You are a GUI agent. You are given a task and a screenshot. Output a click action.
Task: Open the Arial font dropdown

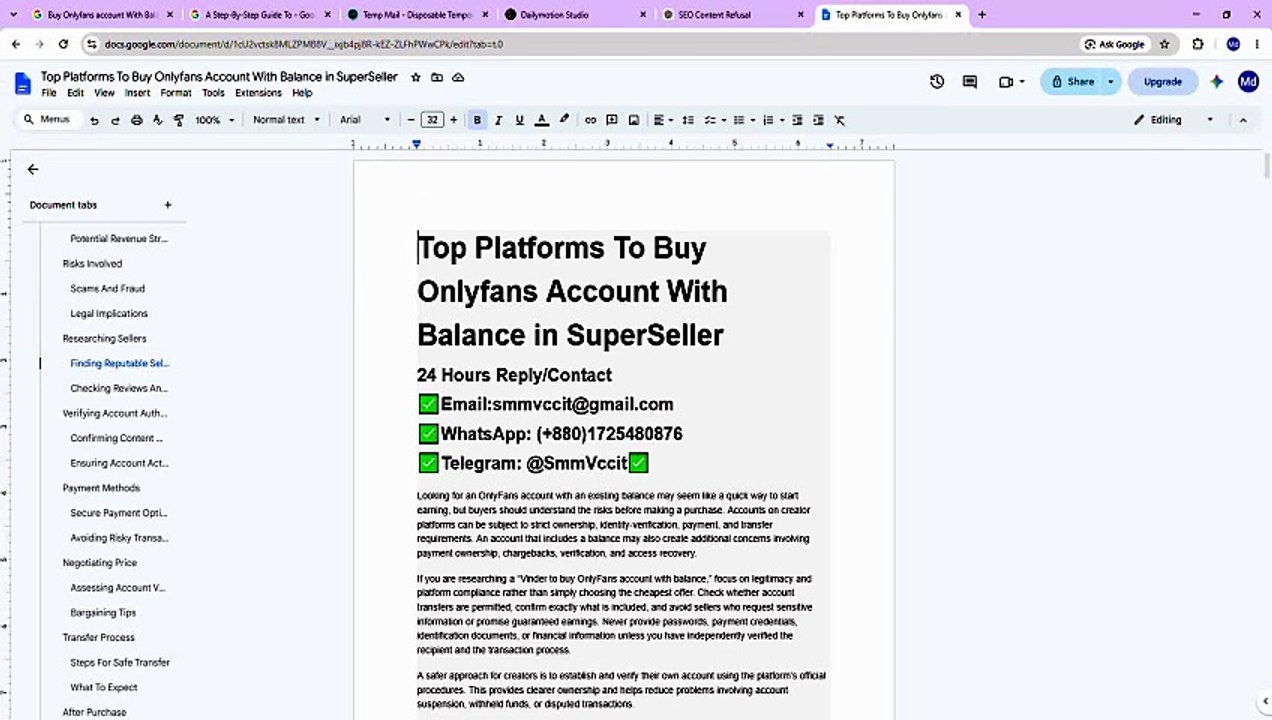[x=365, y=120]
